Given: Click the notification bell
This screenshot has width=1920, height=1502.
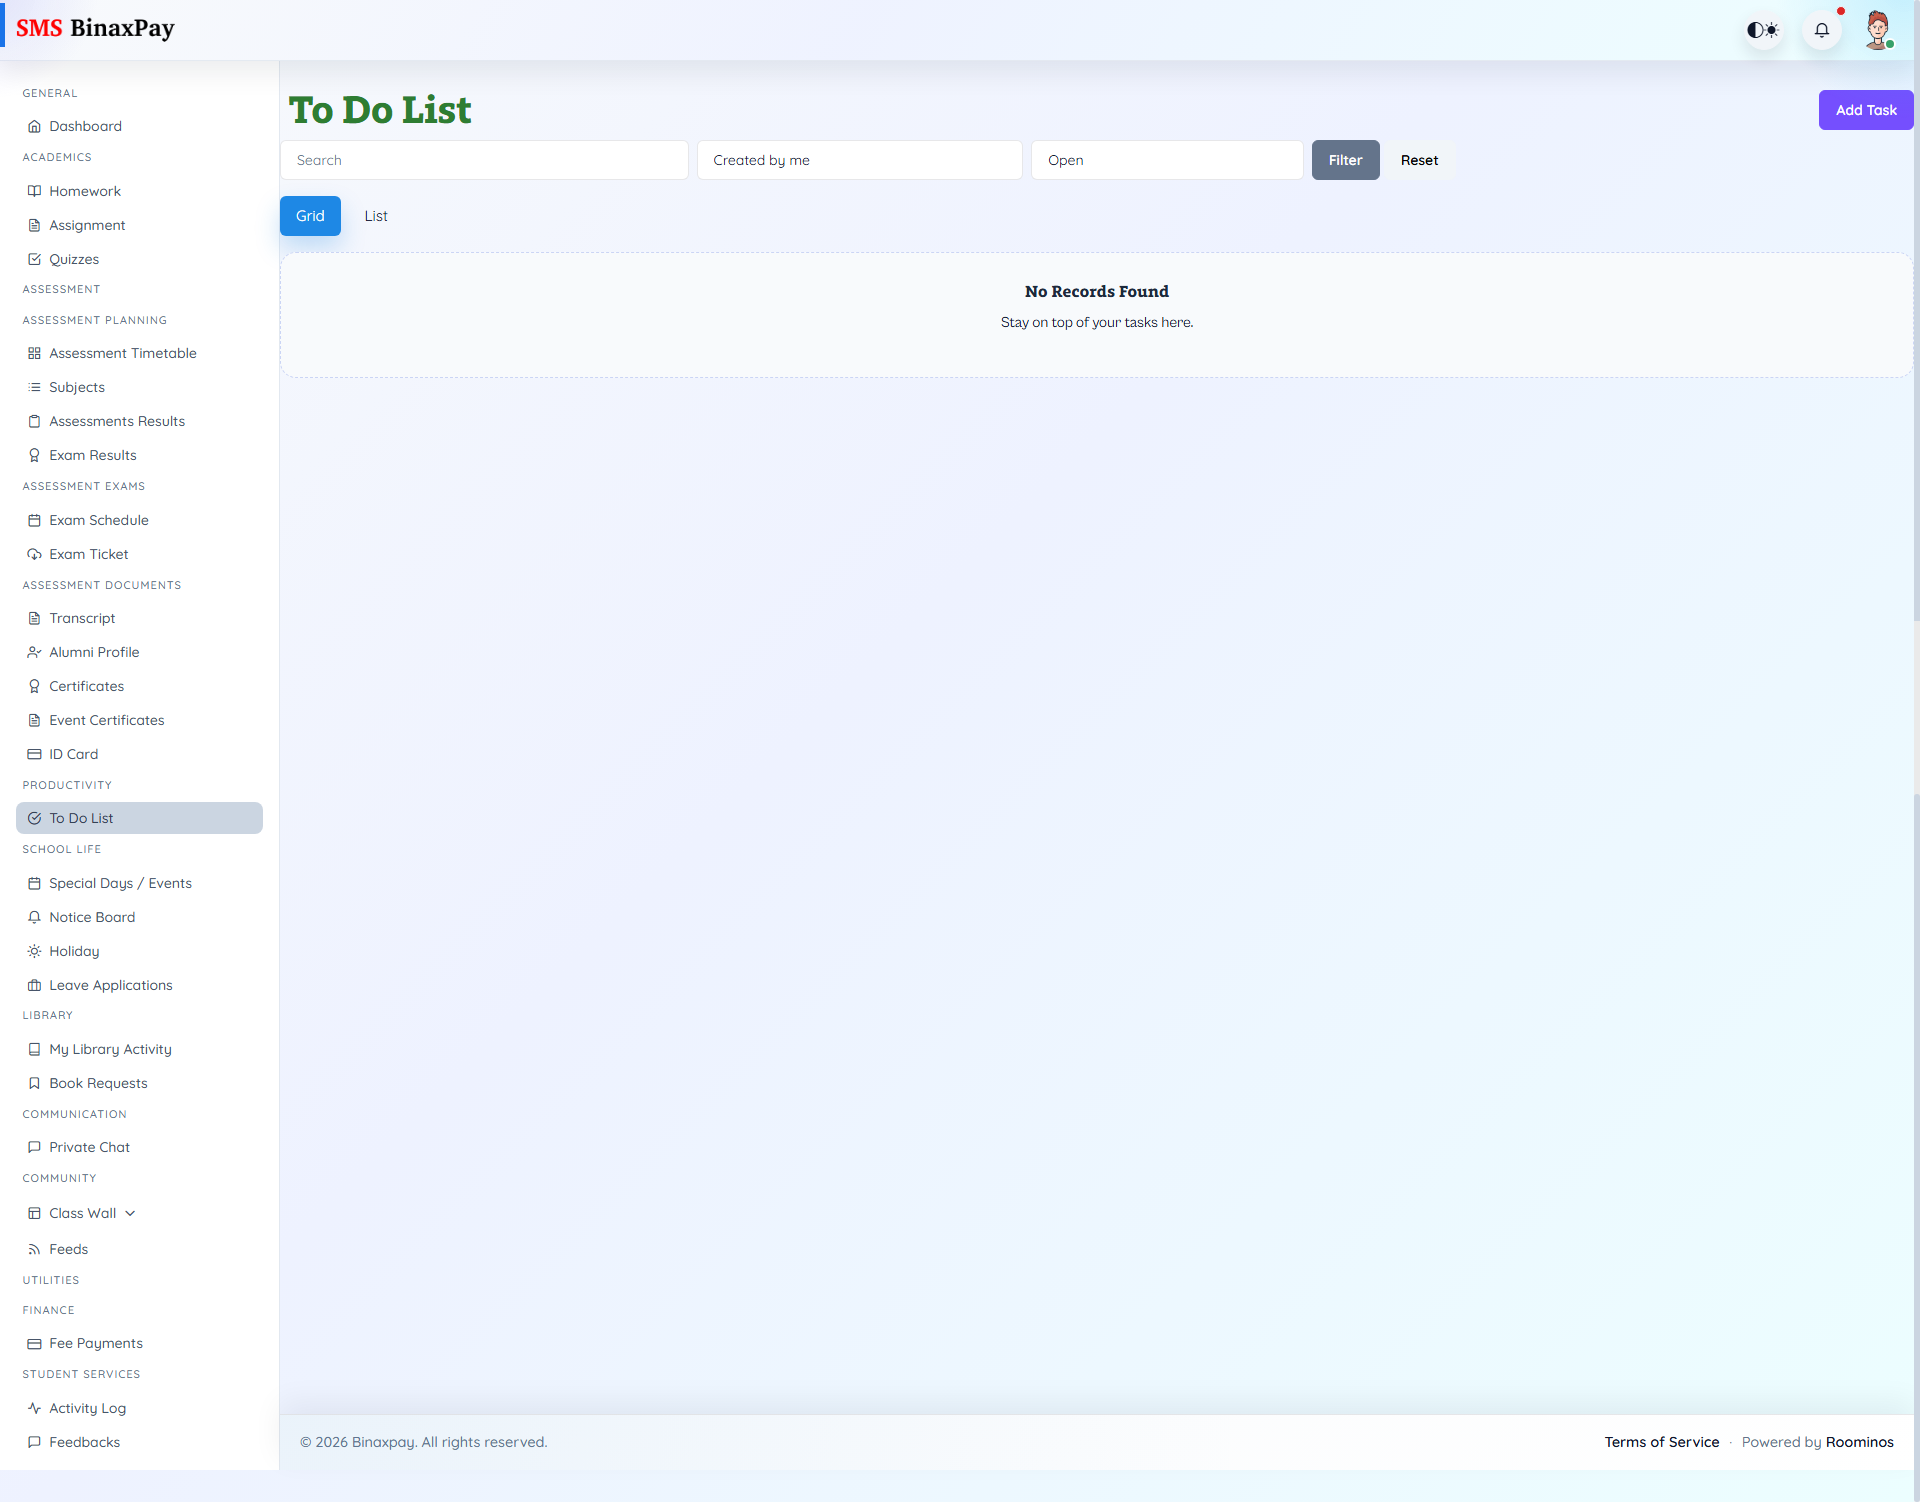Looking at the screenshot, I should coord(1821,30).
